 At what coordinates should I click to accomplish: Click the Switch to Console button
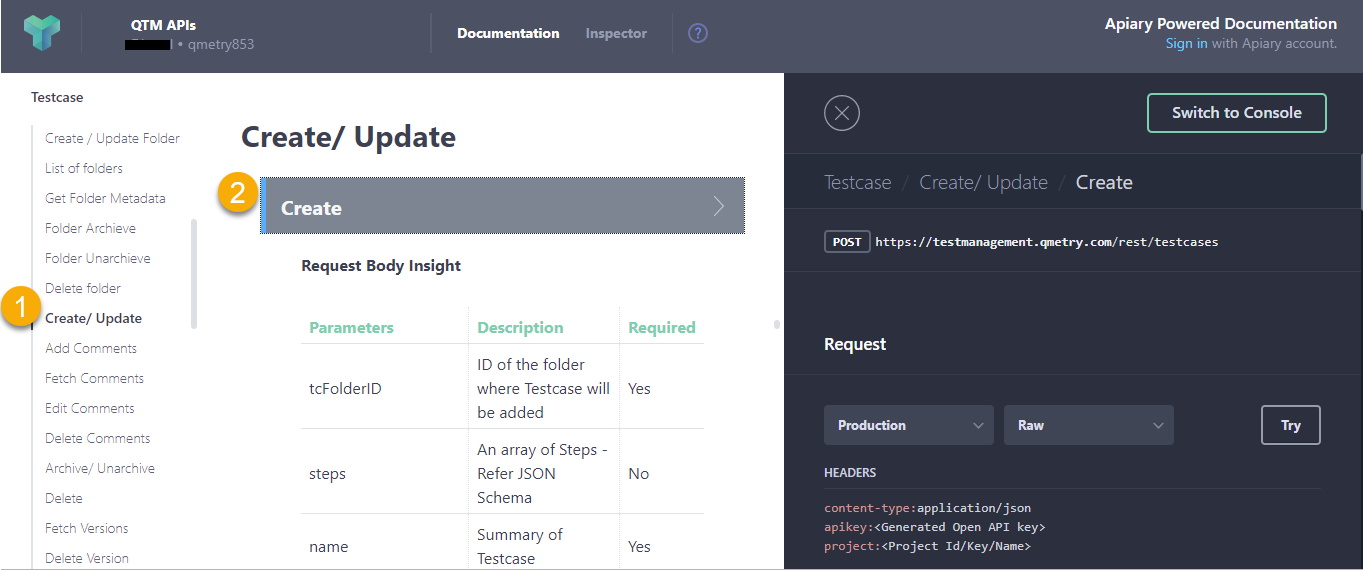tap(1236, 113)
